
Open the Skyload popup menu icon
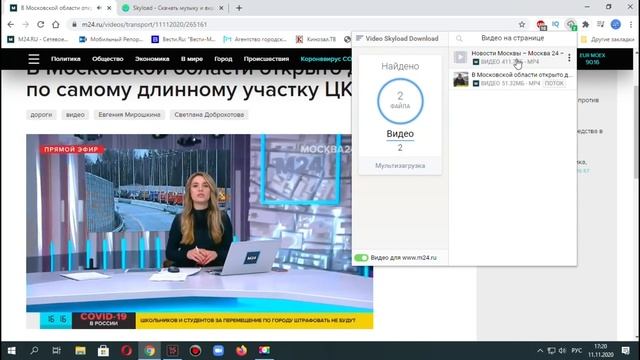pyautogui.click(x=359, y=38)
